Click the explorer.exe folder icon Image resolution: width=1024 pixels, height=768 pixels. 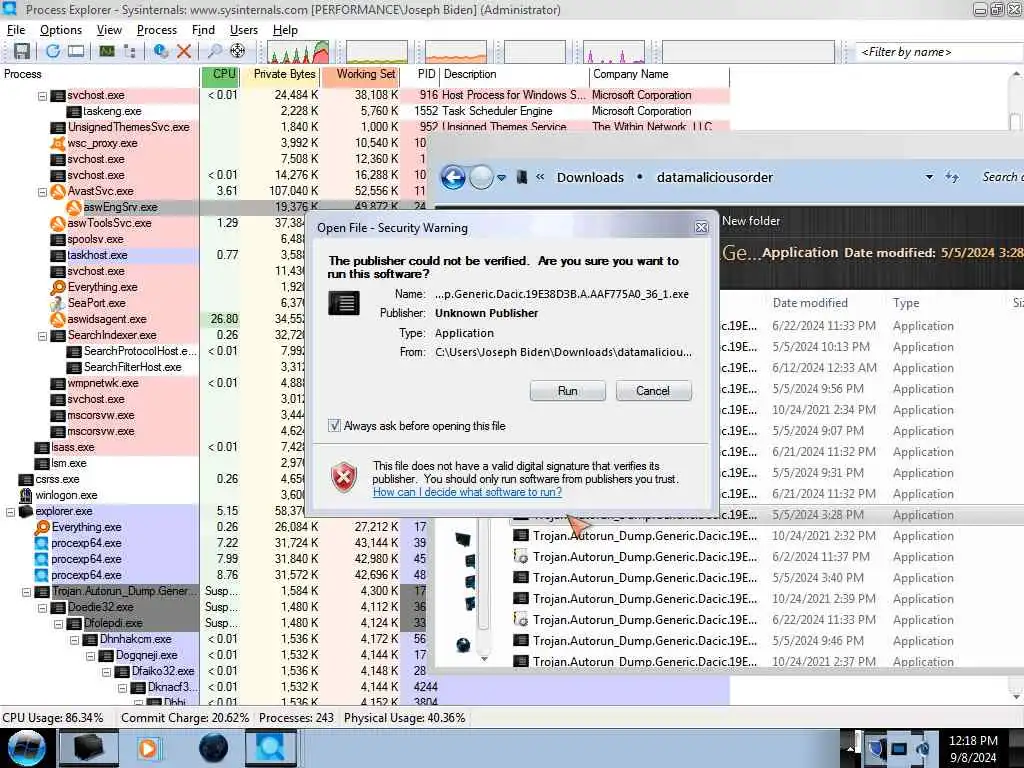pyautogui.click(x=26, y=511)
